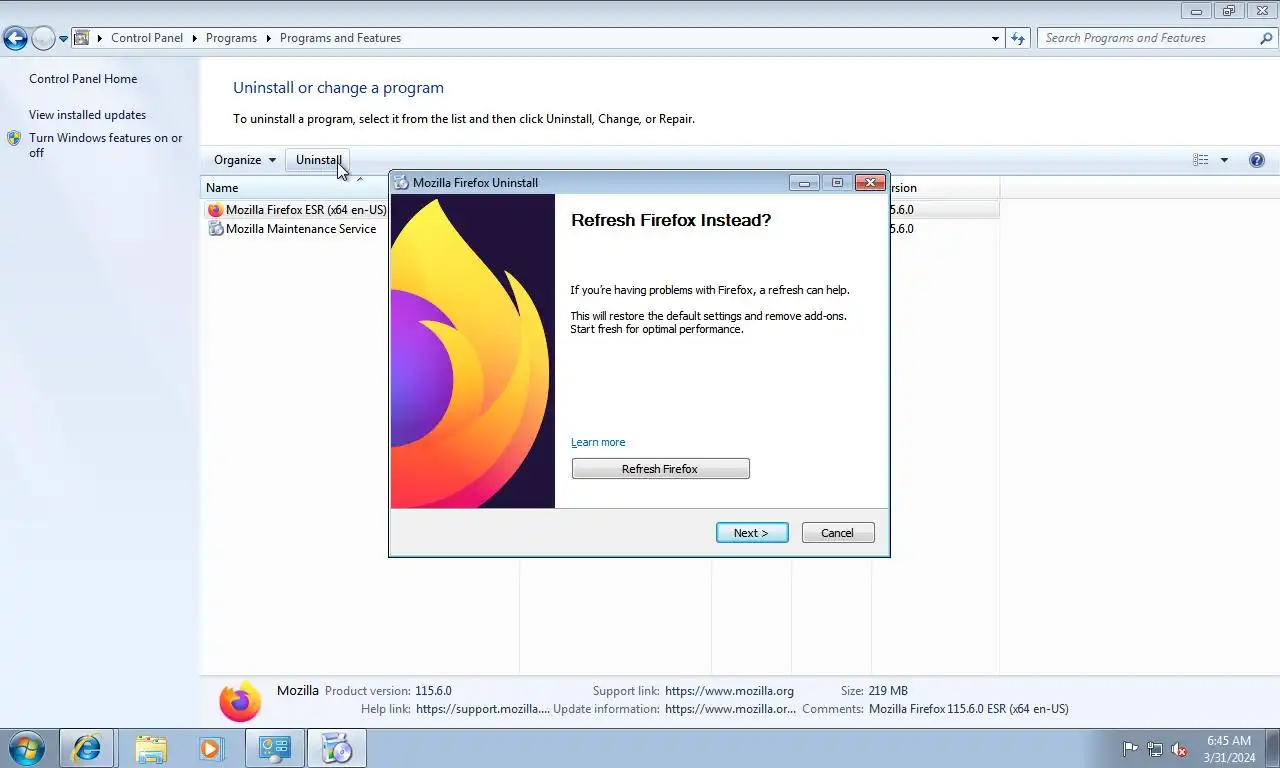Click the Windows features shield icon
This screenshot has height=768, width=1280.
[x=14, y=138]
